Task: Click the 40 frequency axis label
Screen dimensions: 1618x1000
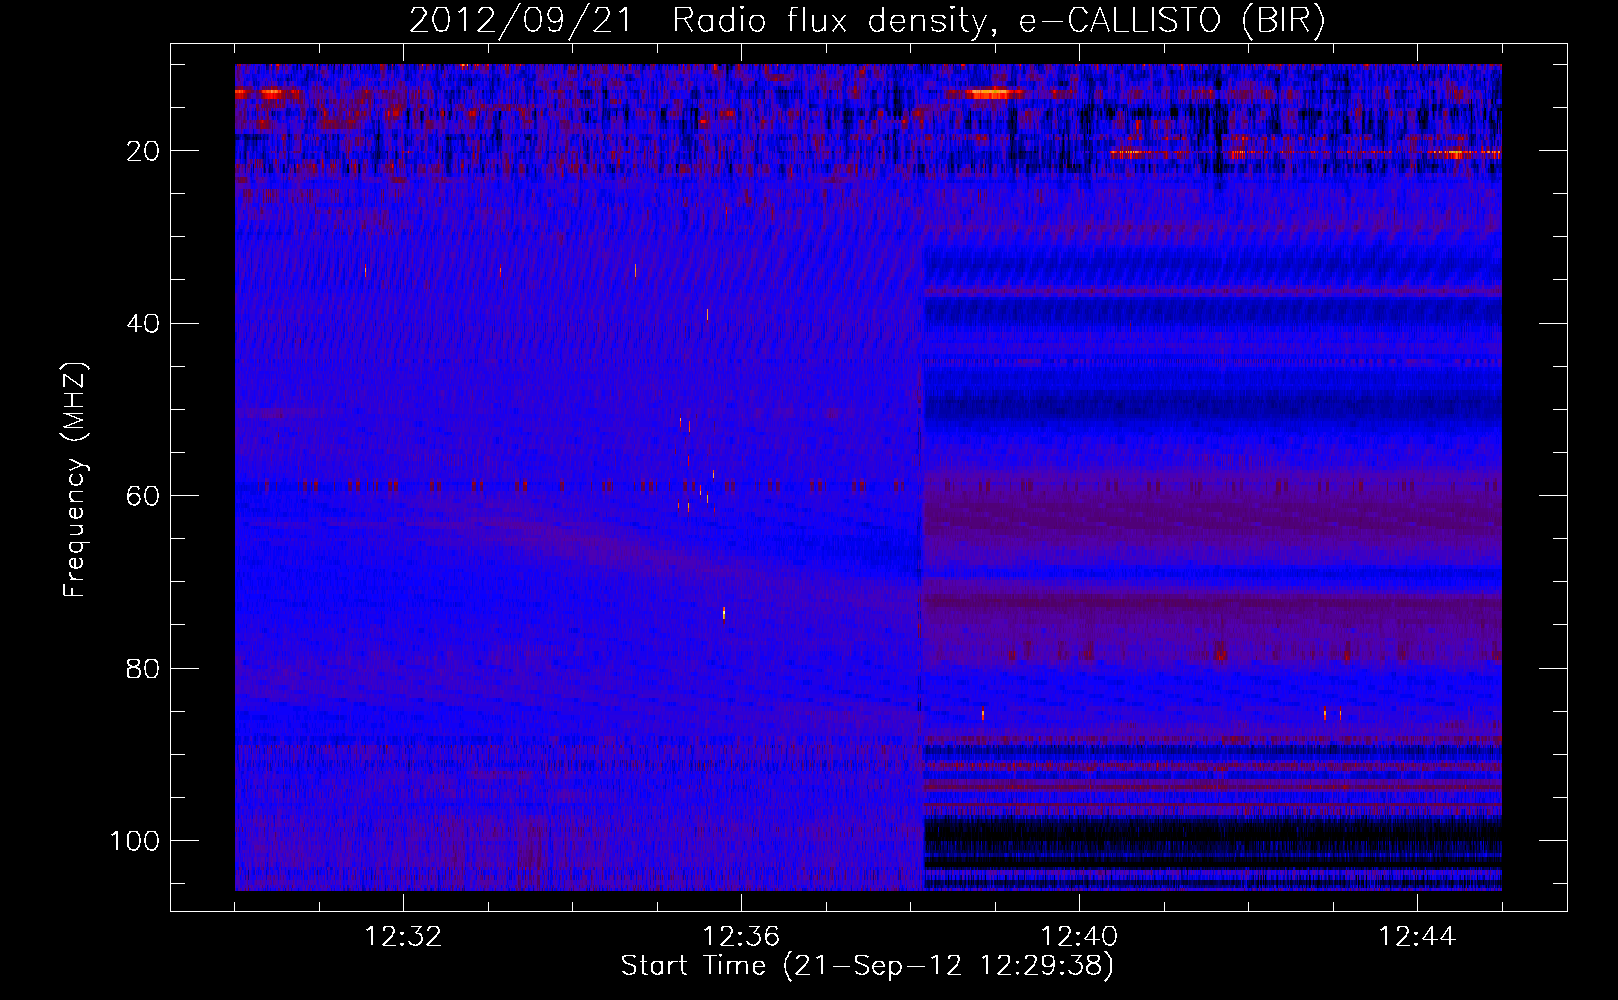Action: [x=145, y=324]
